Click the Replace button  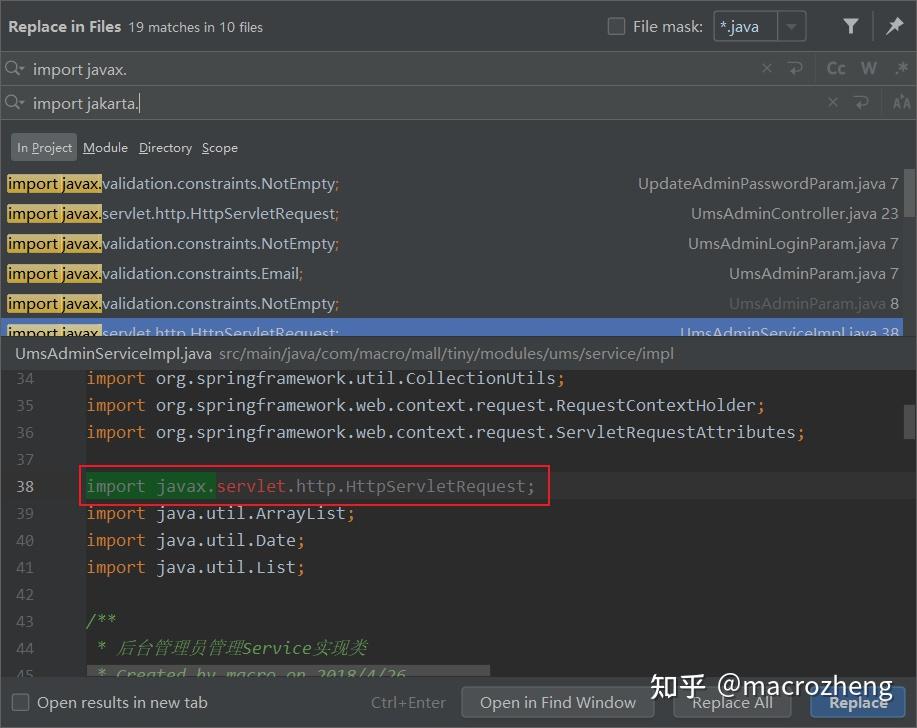(x=858, y=702)
